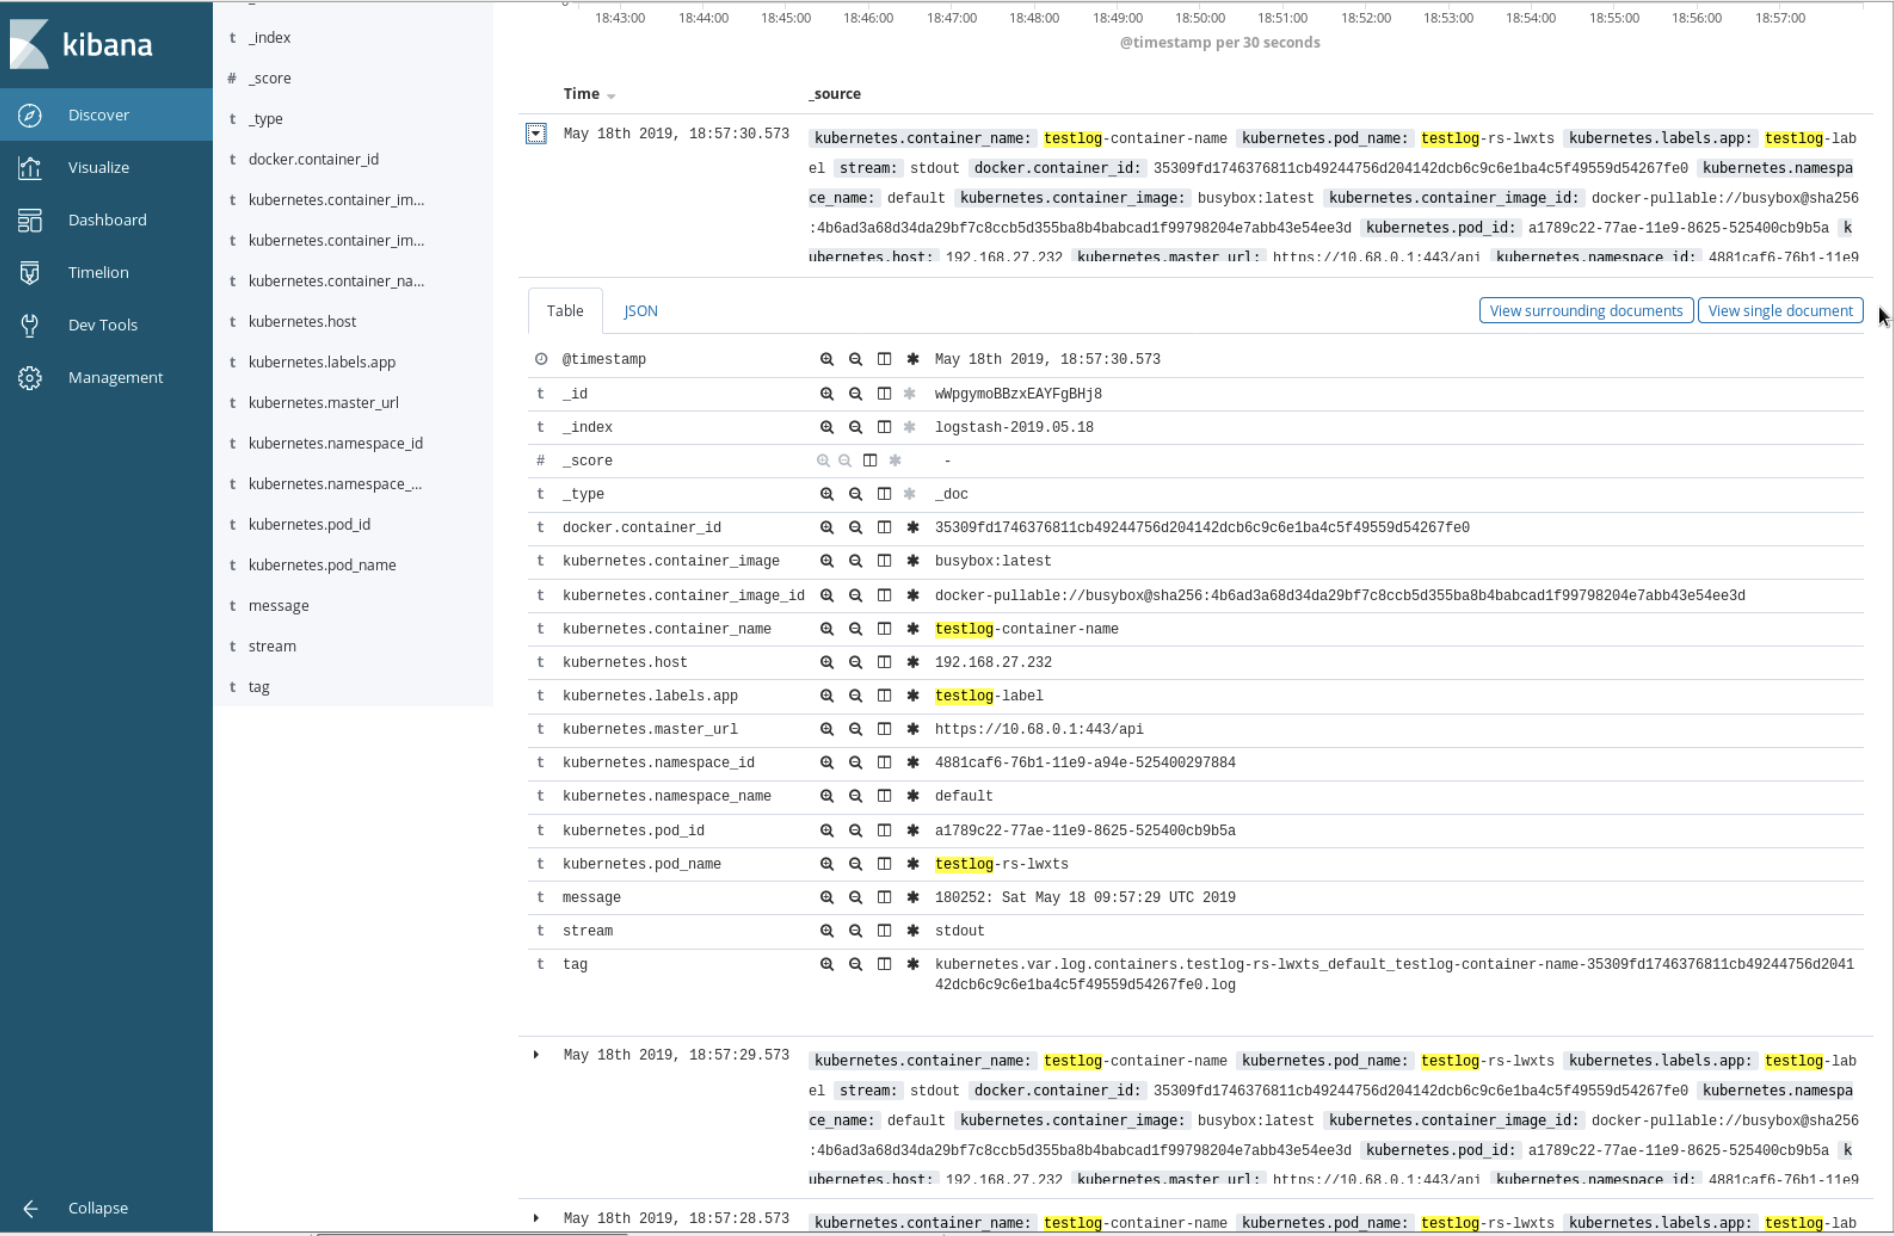Toggle column for tag field
Screen dimensions: 1894x1236
[x=884, y=965]
